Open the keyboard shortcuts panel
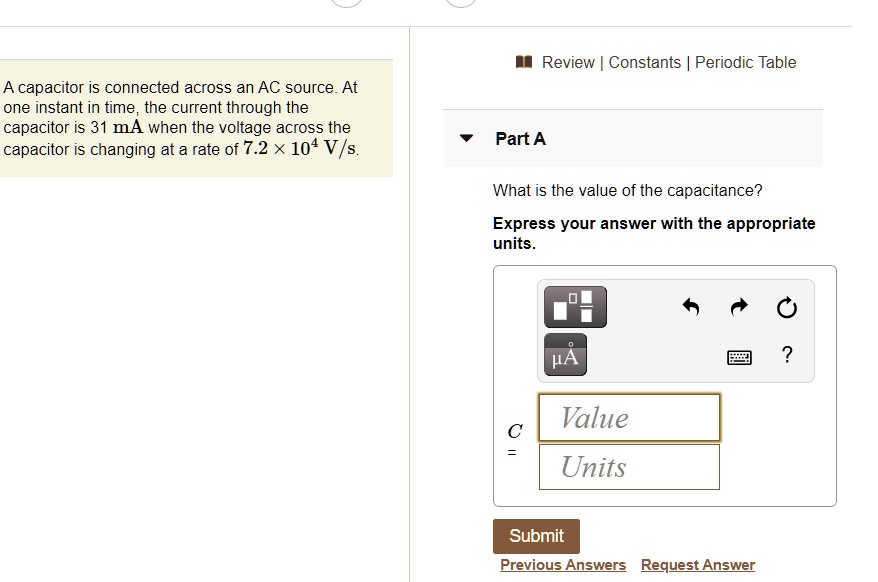The image size is (878, 582). pos(739,355)
